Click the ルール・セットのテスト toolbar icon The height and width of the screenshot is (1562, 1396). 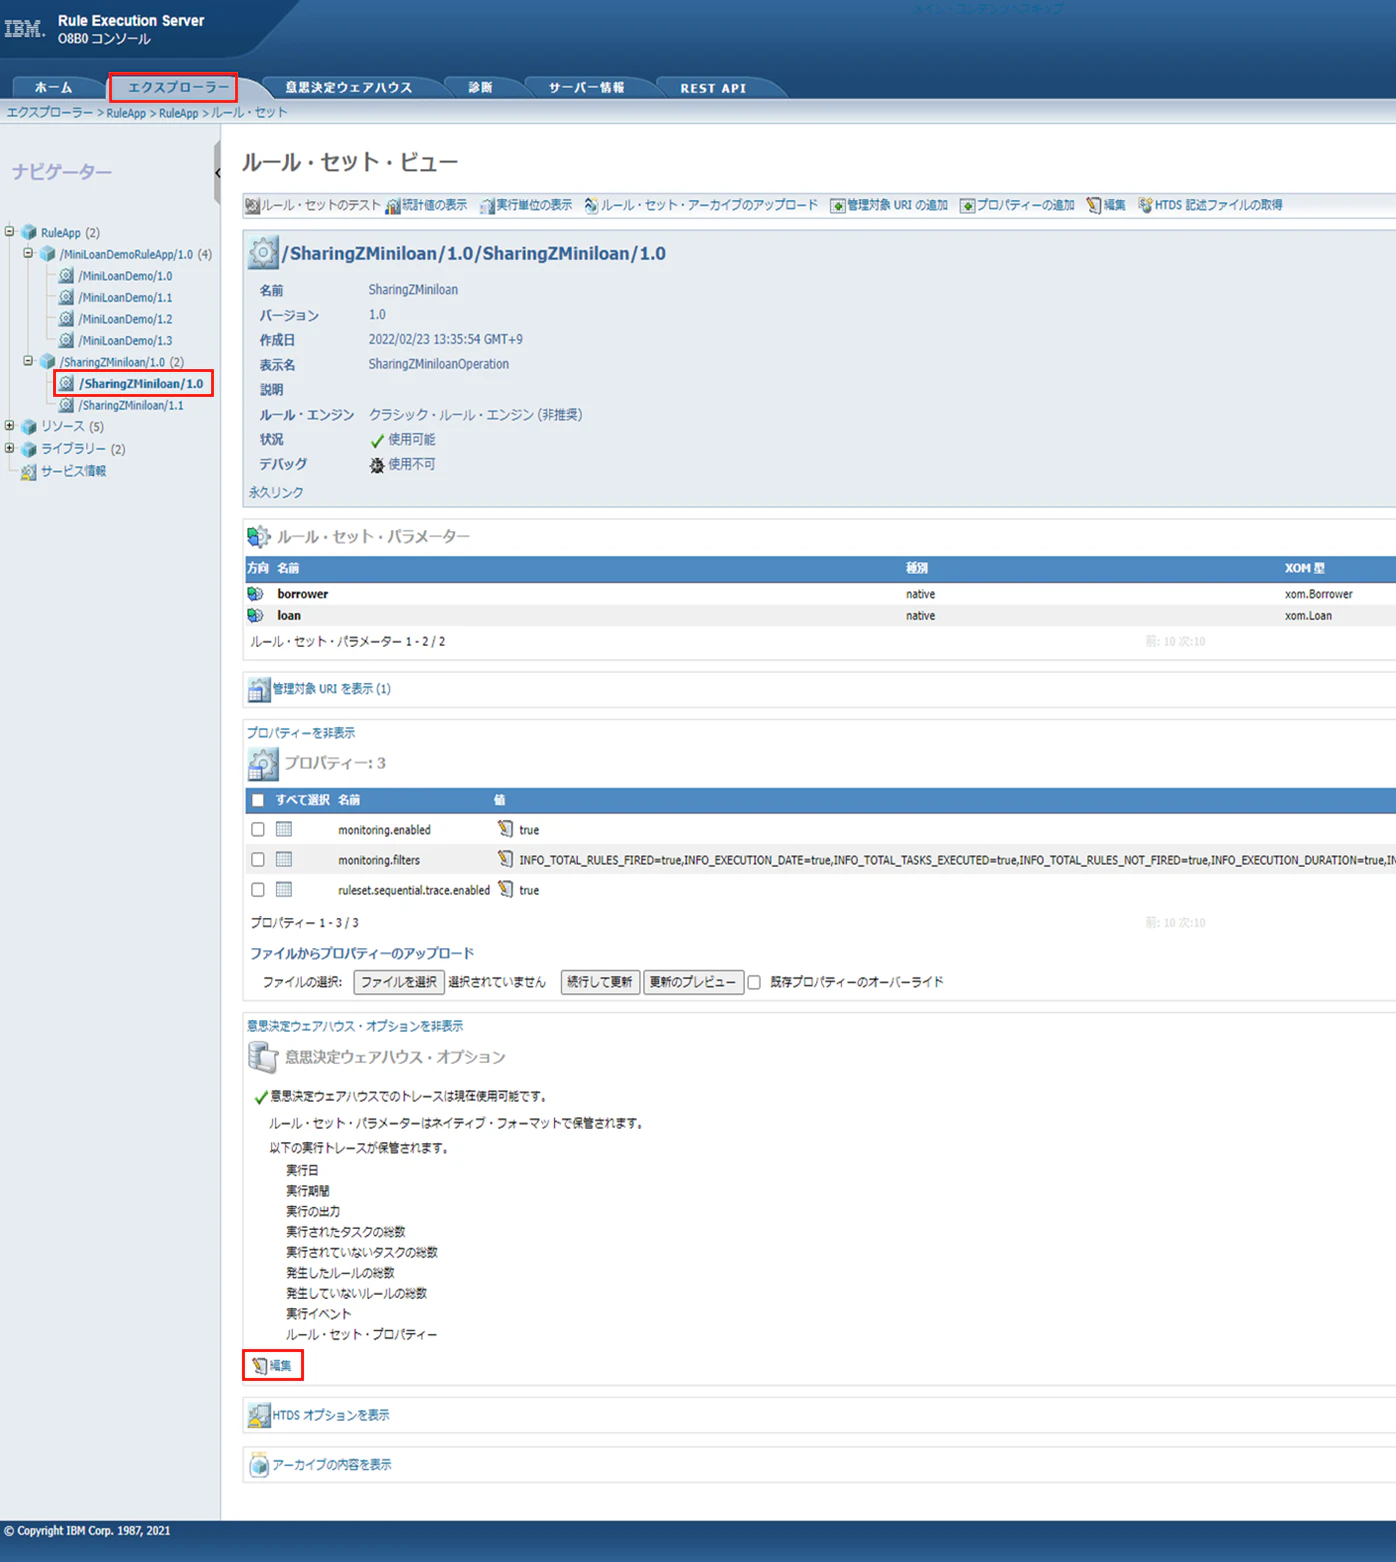pyautogui.click(x=253, y=205)
